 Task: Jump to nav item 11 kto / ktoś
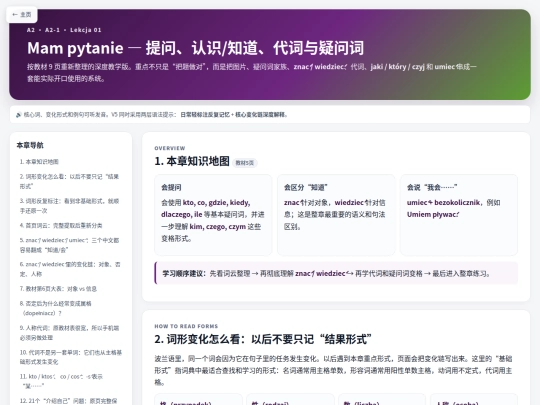coord(61,381)
